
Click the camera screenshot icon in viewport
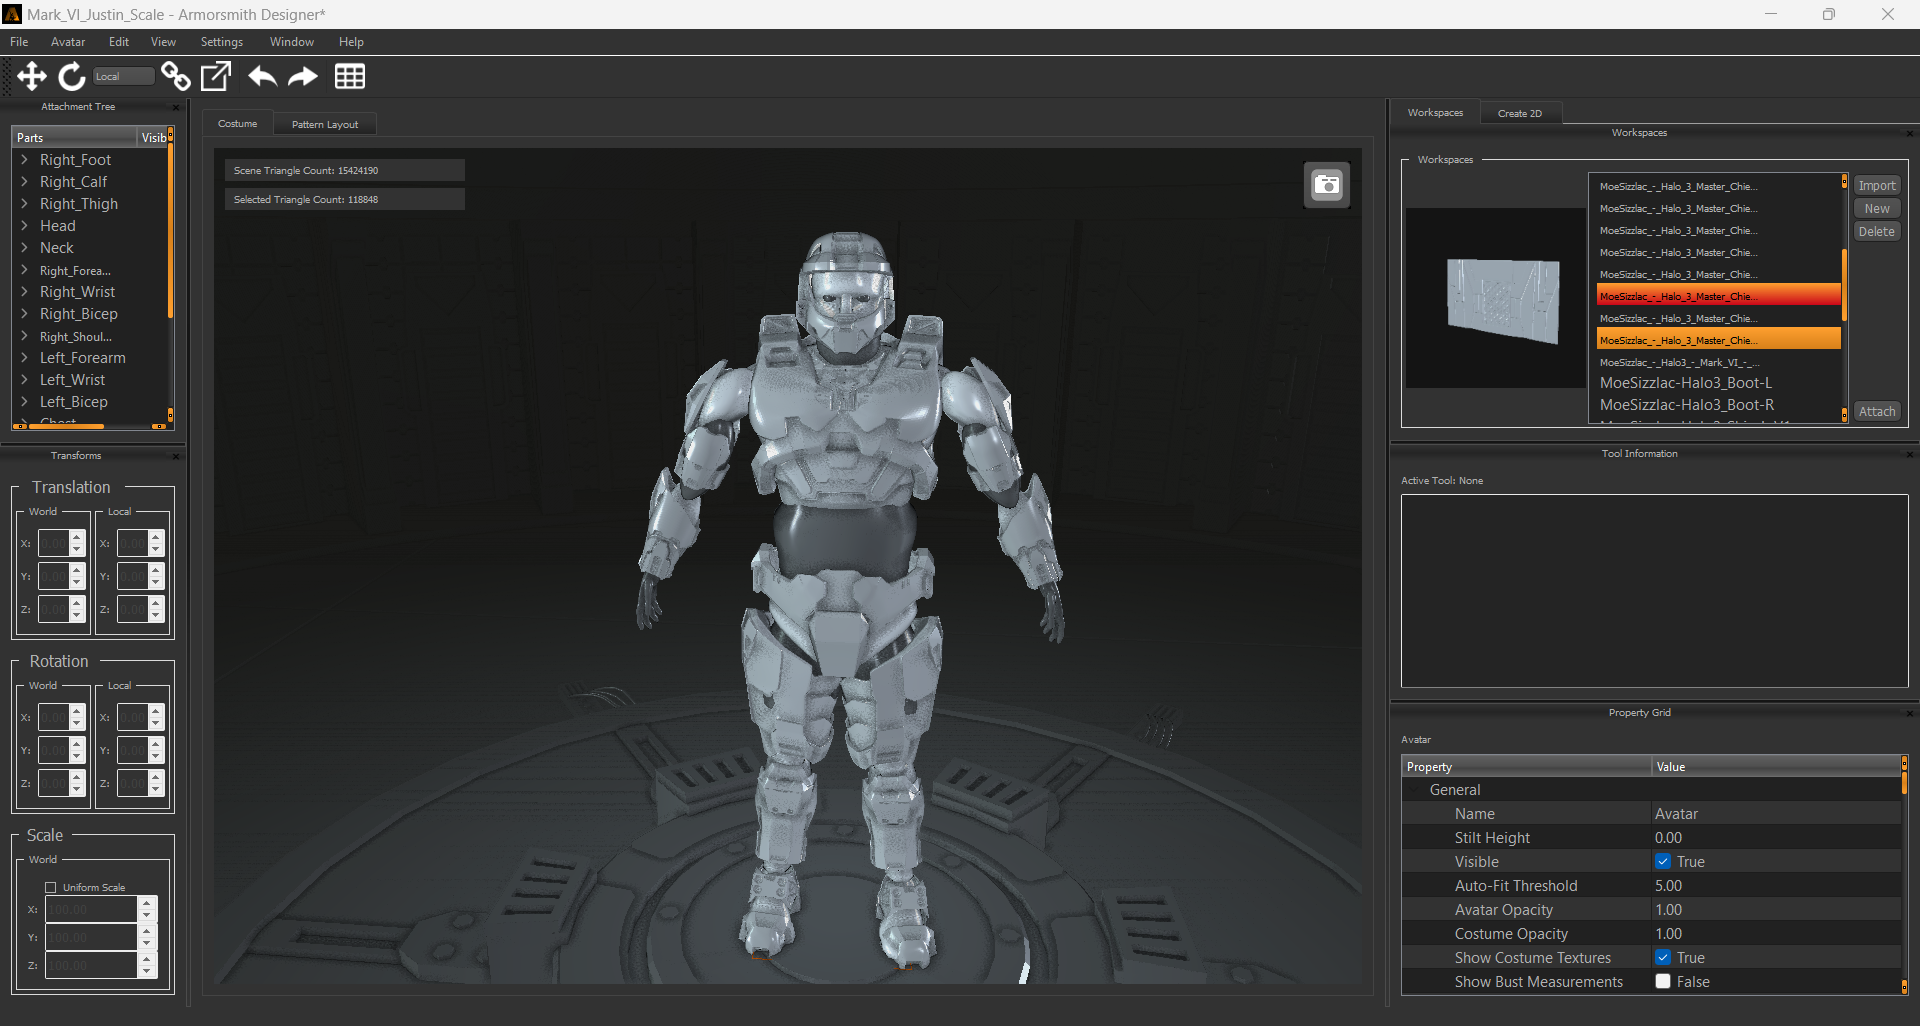(x=1327, y=185)
